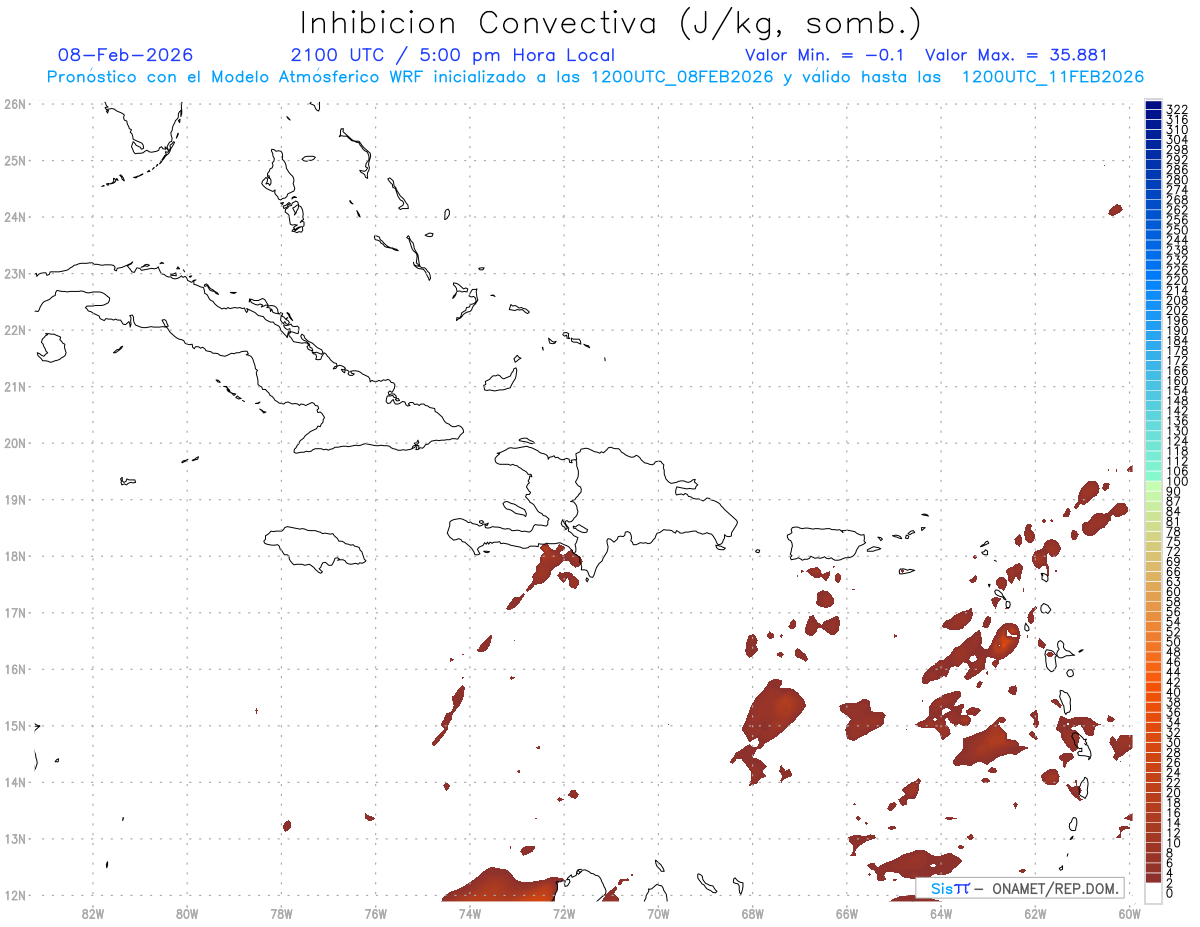
Task: Click the '14N' latitude label
Action: [x=15, y=782]
